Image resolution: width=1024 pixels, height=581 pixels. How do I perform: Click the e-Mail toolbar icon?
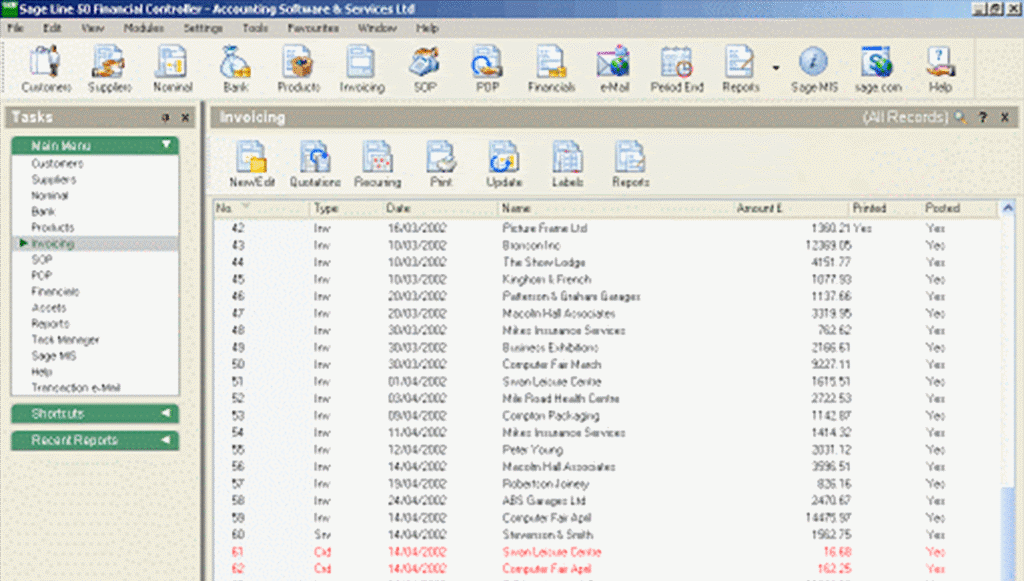[x=614, y=69]
